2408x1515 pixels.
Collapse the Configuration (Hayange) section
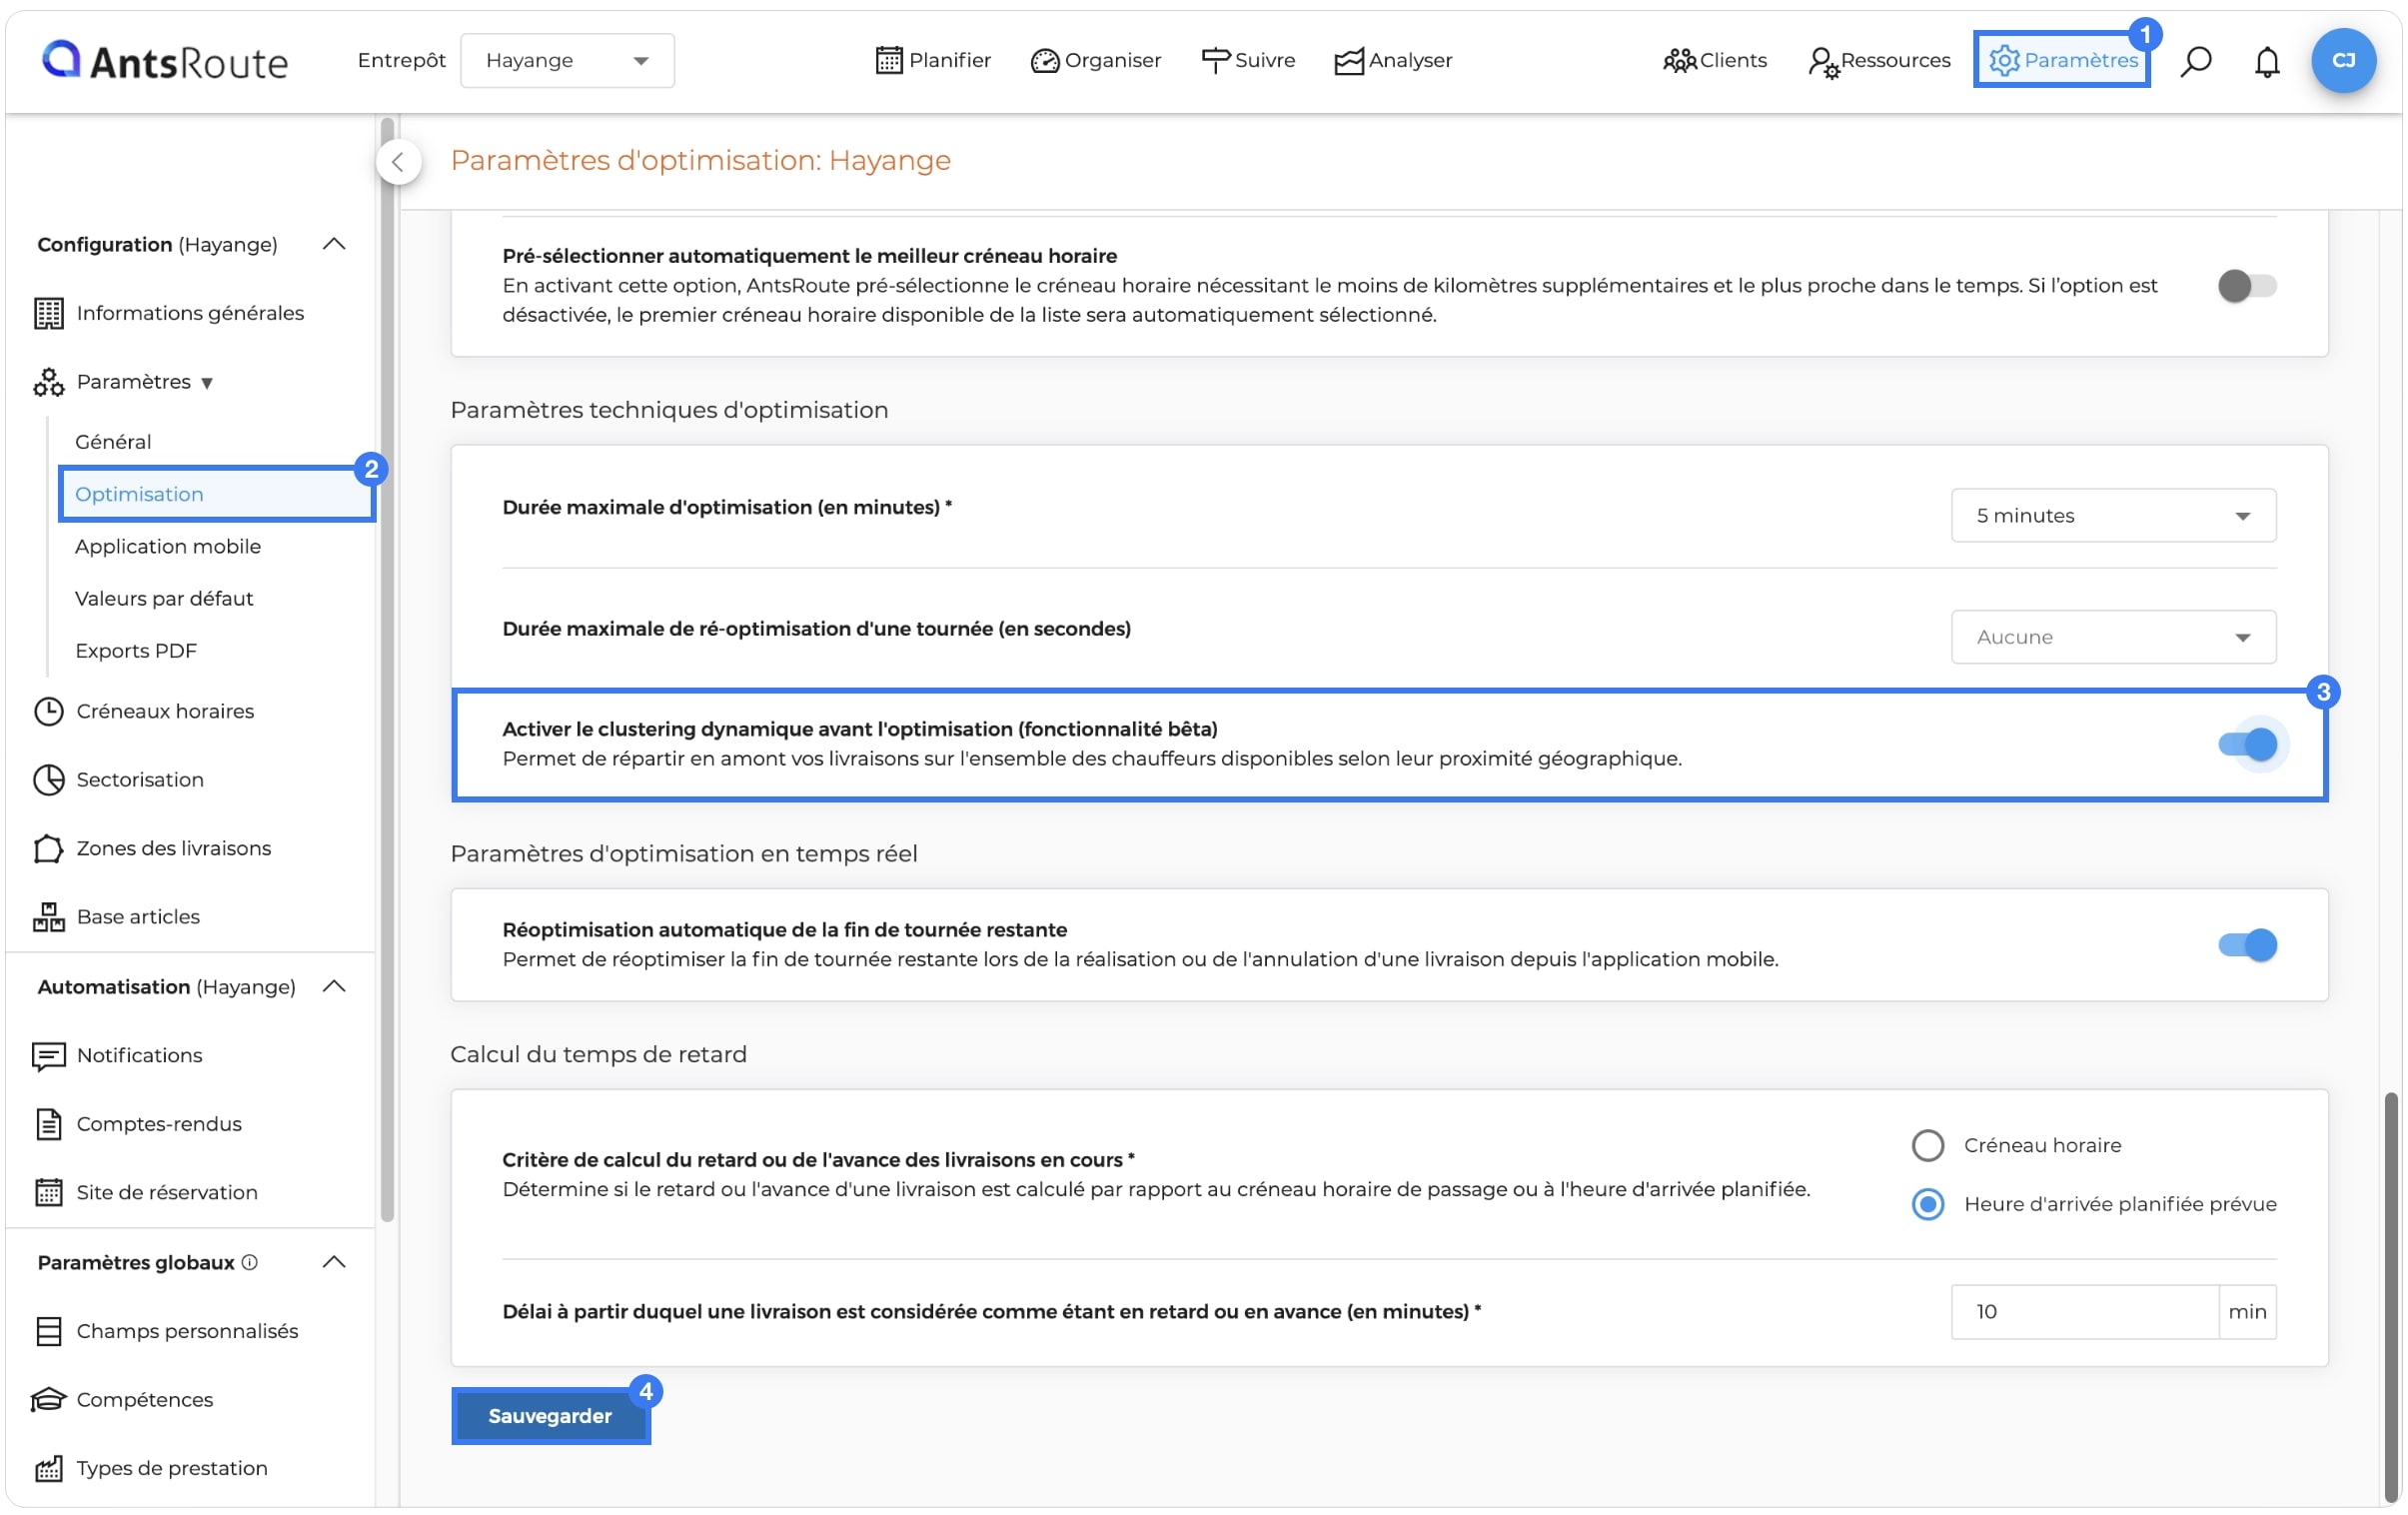click(334, 244)
